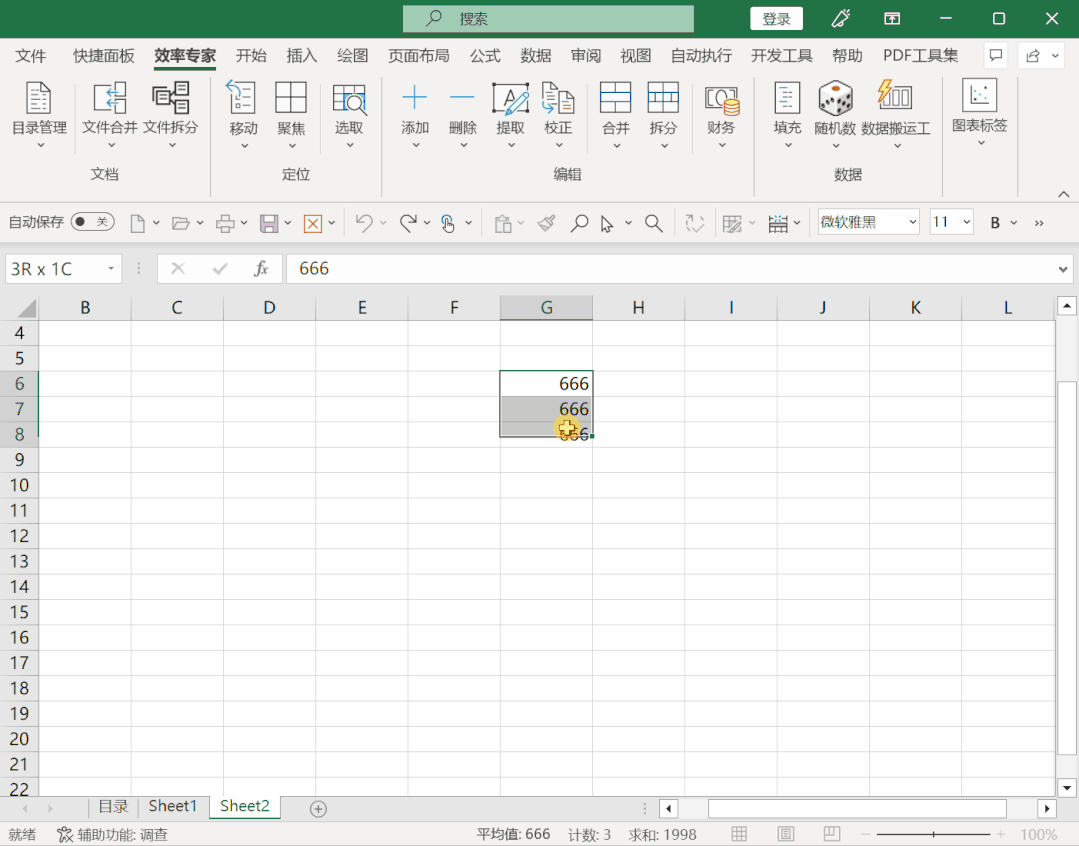The height and width of the screenshot is (846, 1079).
Task: Click the 文件合并 icon
Action: coord(109,99)
